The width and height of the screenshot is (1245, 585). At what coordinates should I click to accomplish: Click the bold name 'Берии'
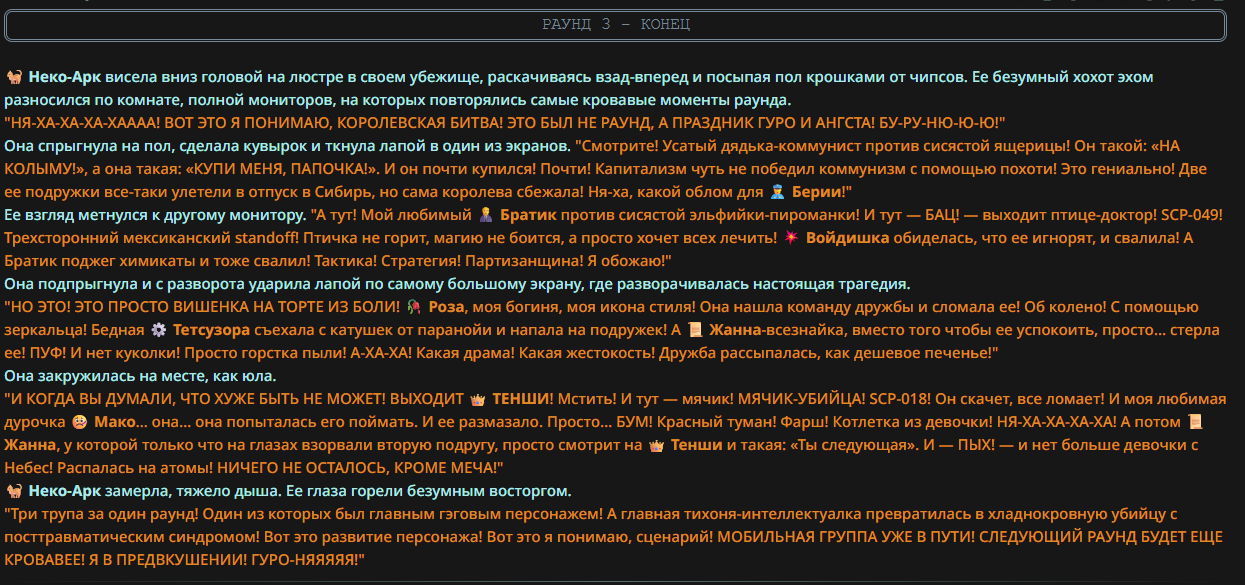tap(816, 192)
